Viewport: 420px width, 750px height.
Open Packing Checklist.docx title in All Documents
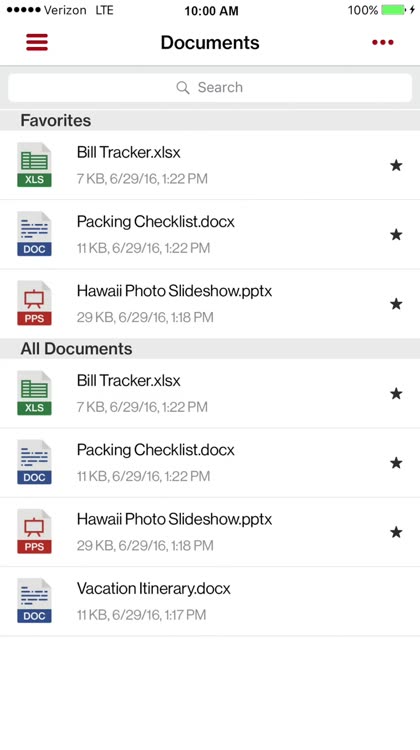[155, 450]
